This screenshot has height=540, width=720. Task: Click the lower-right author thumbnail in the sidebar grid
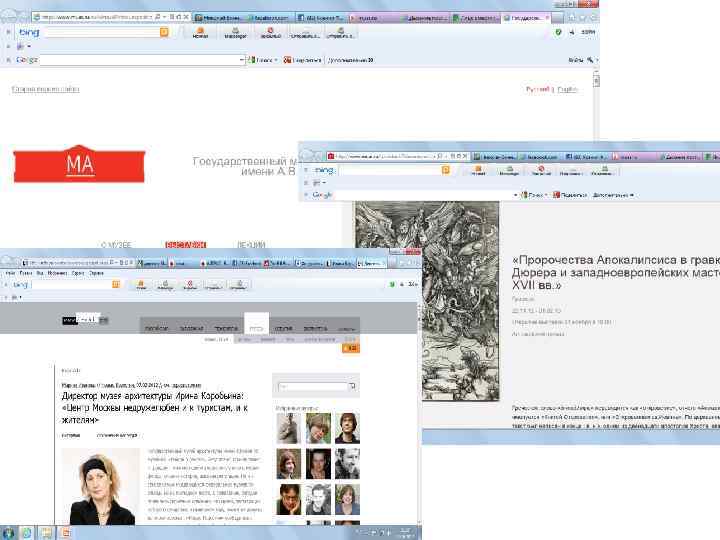[x=348, y=500]
